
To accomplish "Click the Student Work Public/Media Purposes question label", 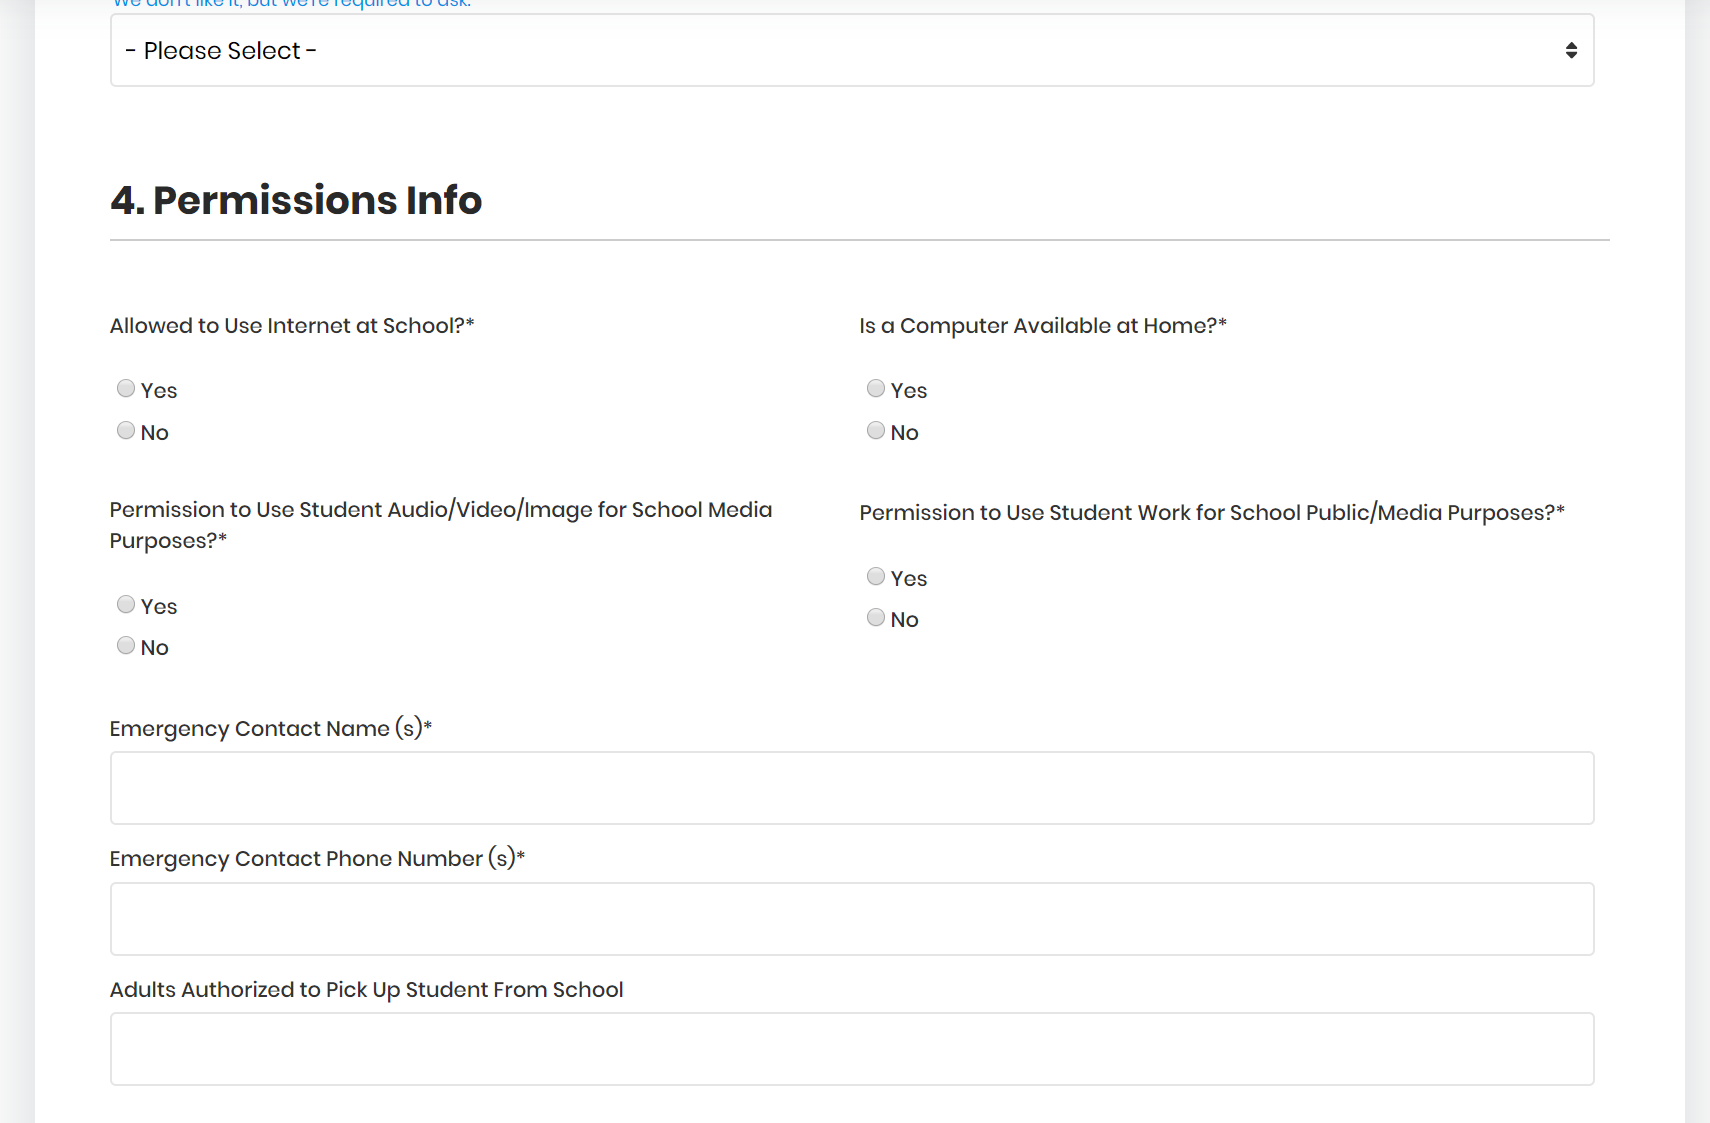I will pyautogui.click(x=1212, y=513).
